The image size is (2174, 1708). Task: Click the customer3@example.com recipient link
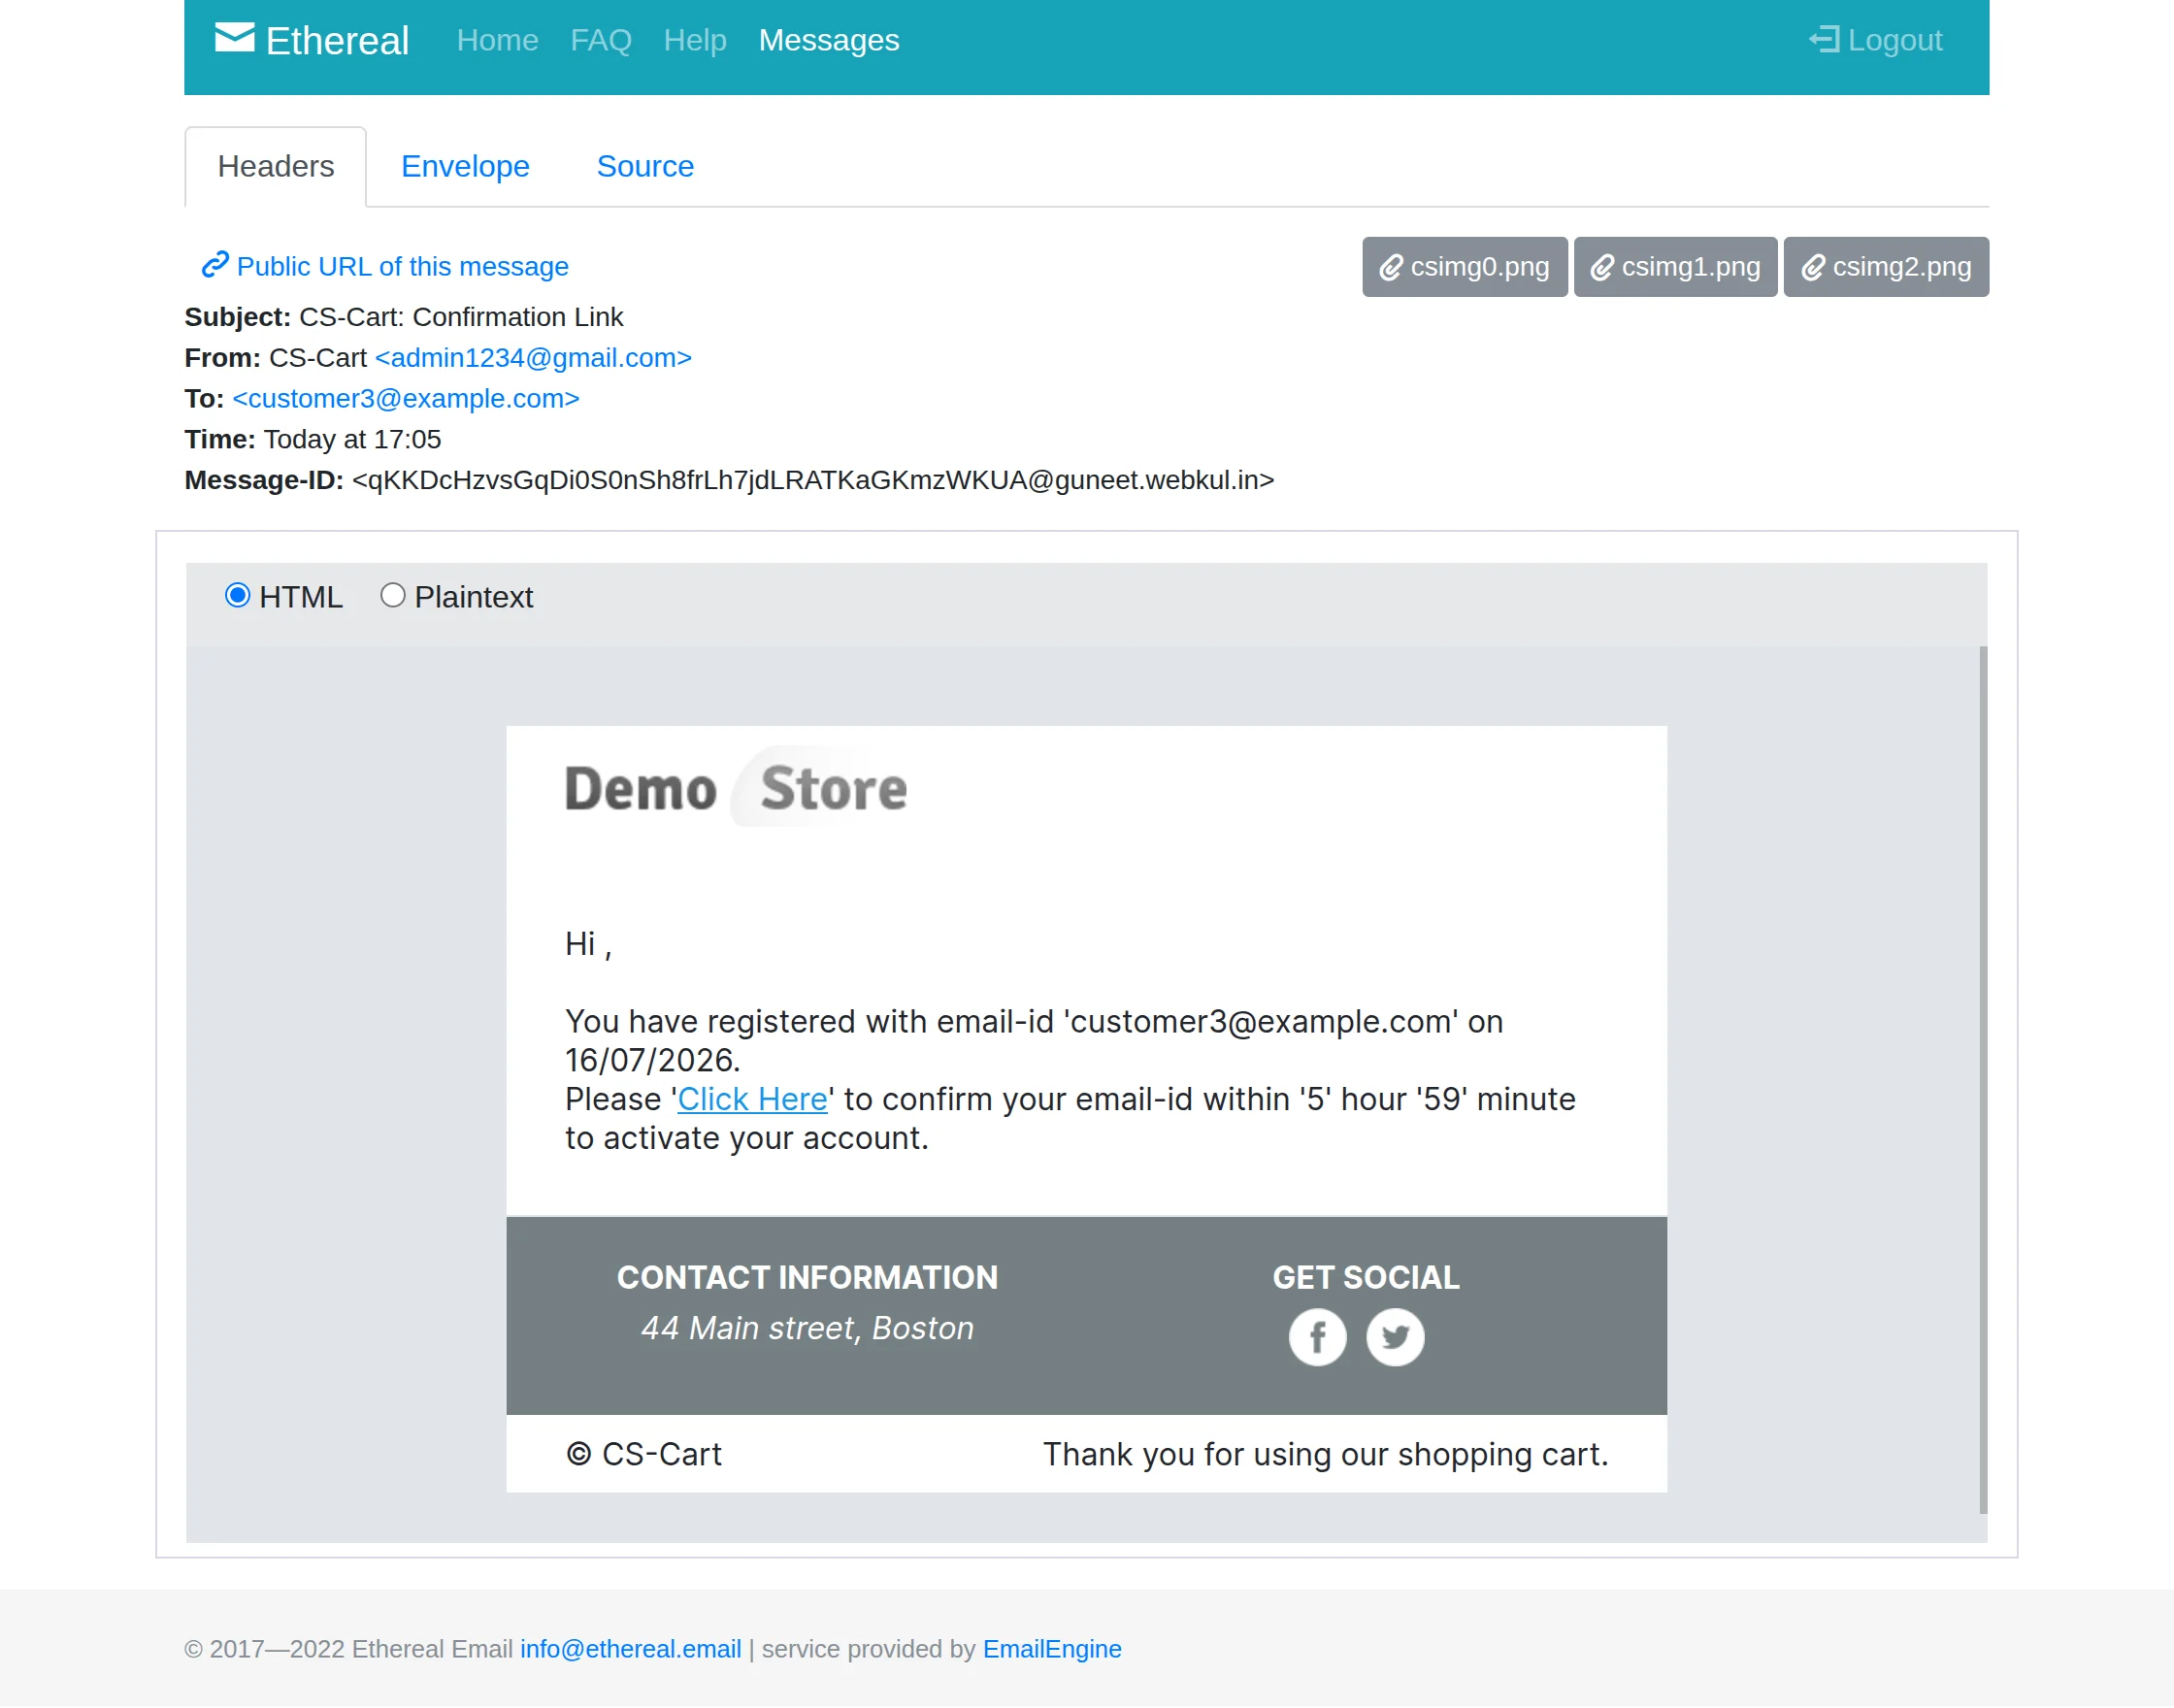coord(405,398)
